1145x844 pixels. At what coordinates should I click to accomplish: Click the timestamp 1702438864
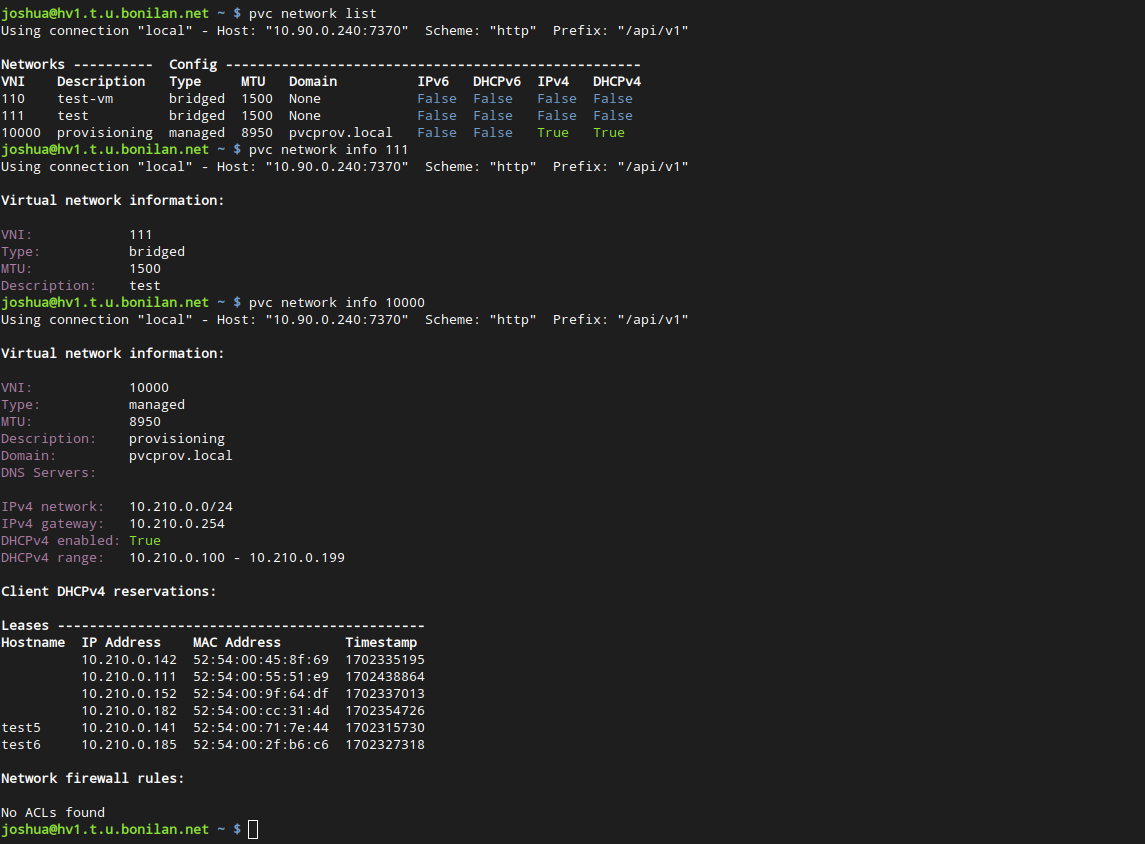tap(385, 676)
